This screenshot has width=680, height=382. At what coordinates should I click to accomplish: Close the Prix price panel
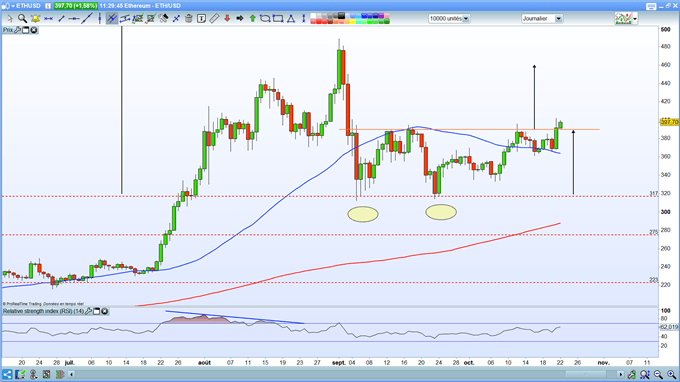pos(34,30)
